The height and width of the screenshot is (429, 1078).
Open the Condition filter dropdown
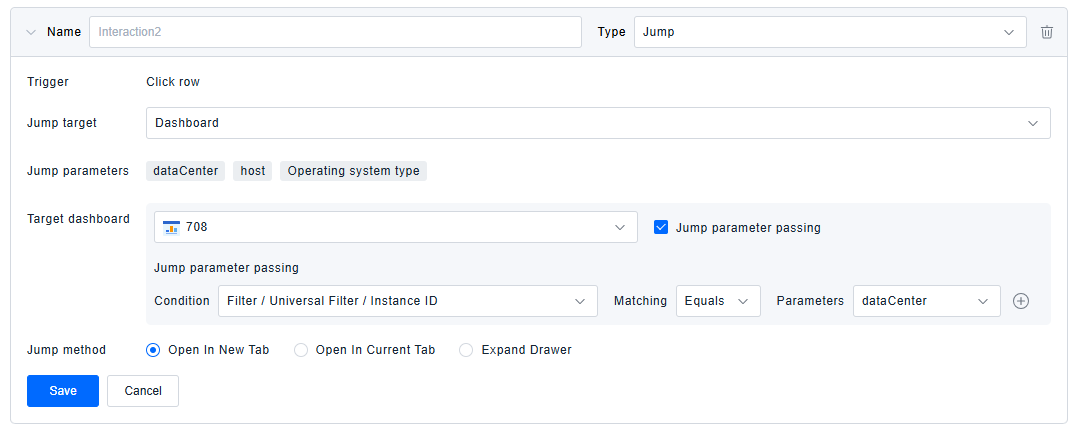coord(407,301)
